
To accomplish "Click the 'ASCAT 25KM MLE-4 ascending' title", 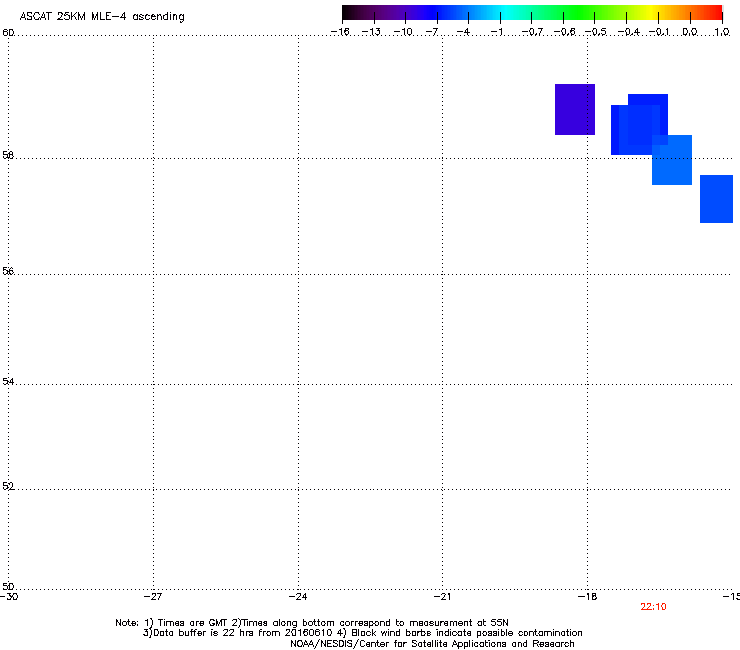I will click(x=102, y=16).
